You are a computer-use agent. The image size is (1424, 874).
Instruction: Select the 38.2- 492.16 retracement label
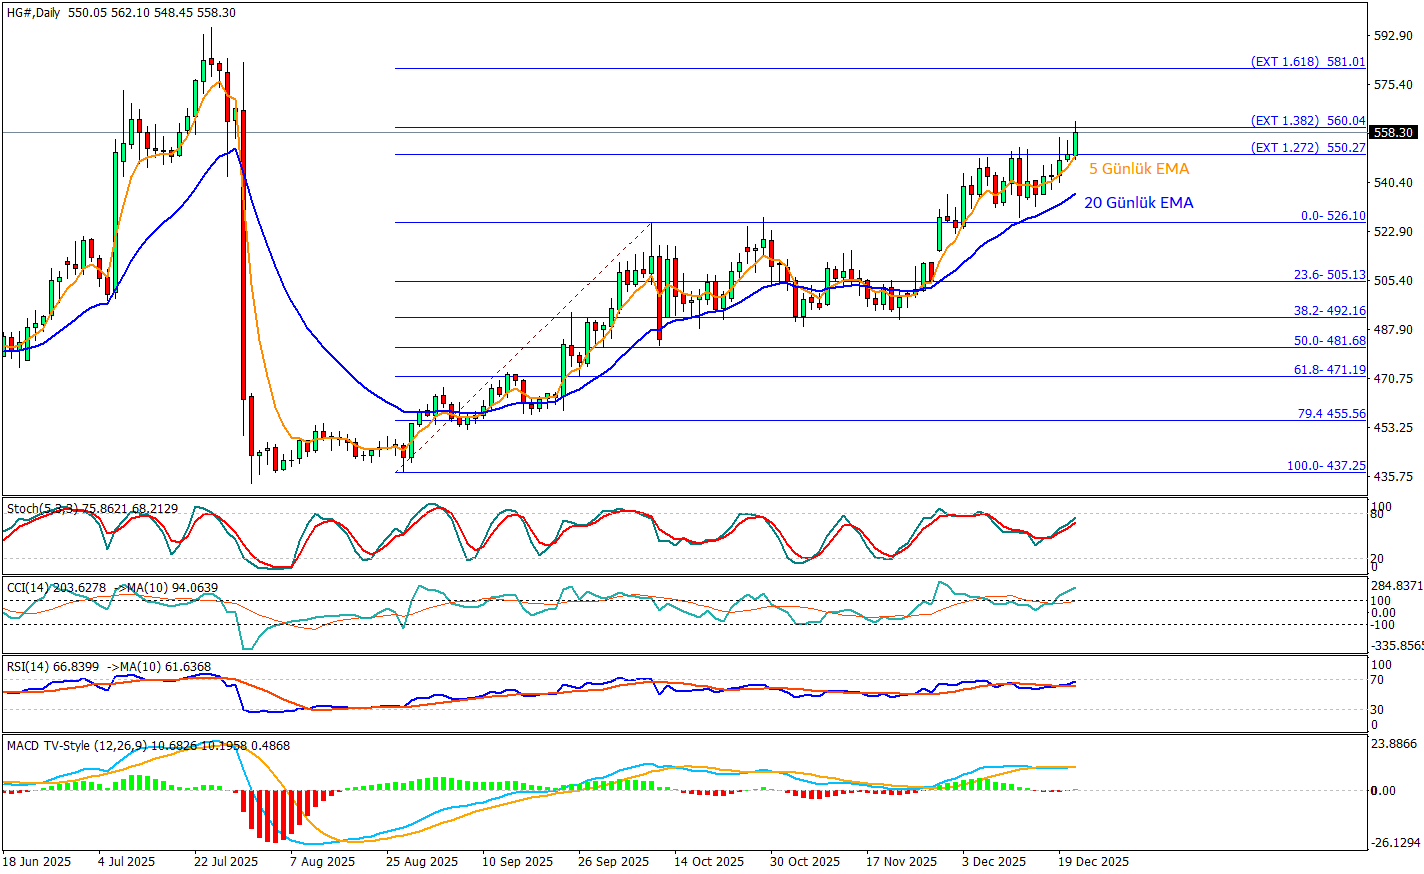[x=1329, y=311]
